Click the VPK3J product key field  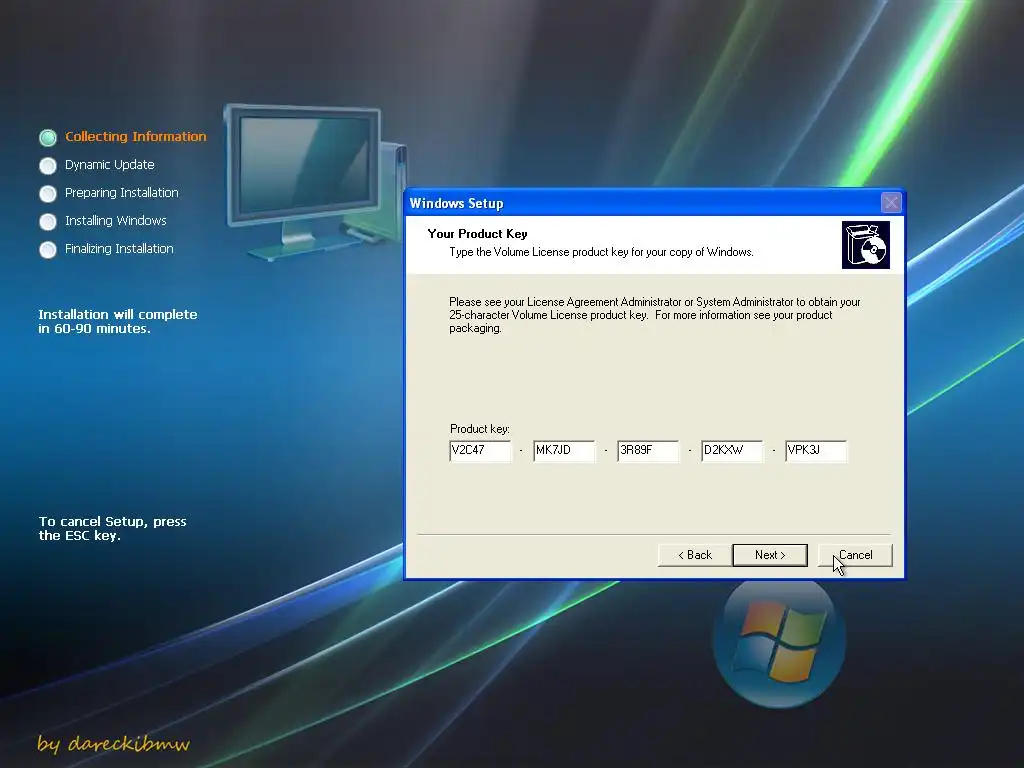coord(816,451)
